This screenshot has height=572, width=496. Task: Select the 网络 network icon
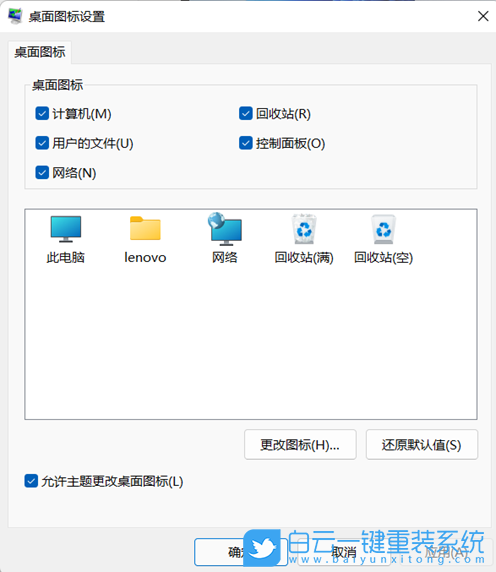coord(225,229)
